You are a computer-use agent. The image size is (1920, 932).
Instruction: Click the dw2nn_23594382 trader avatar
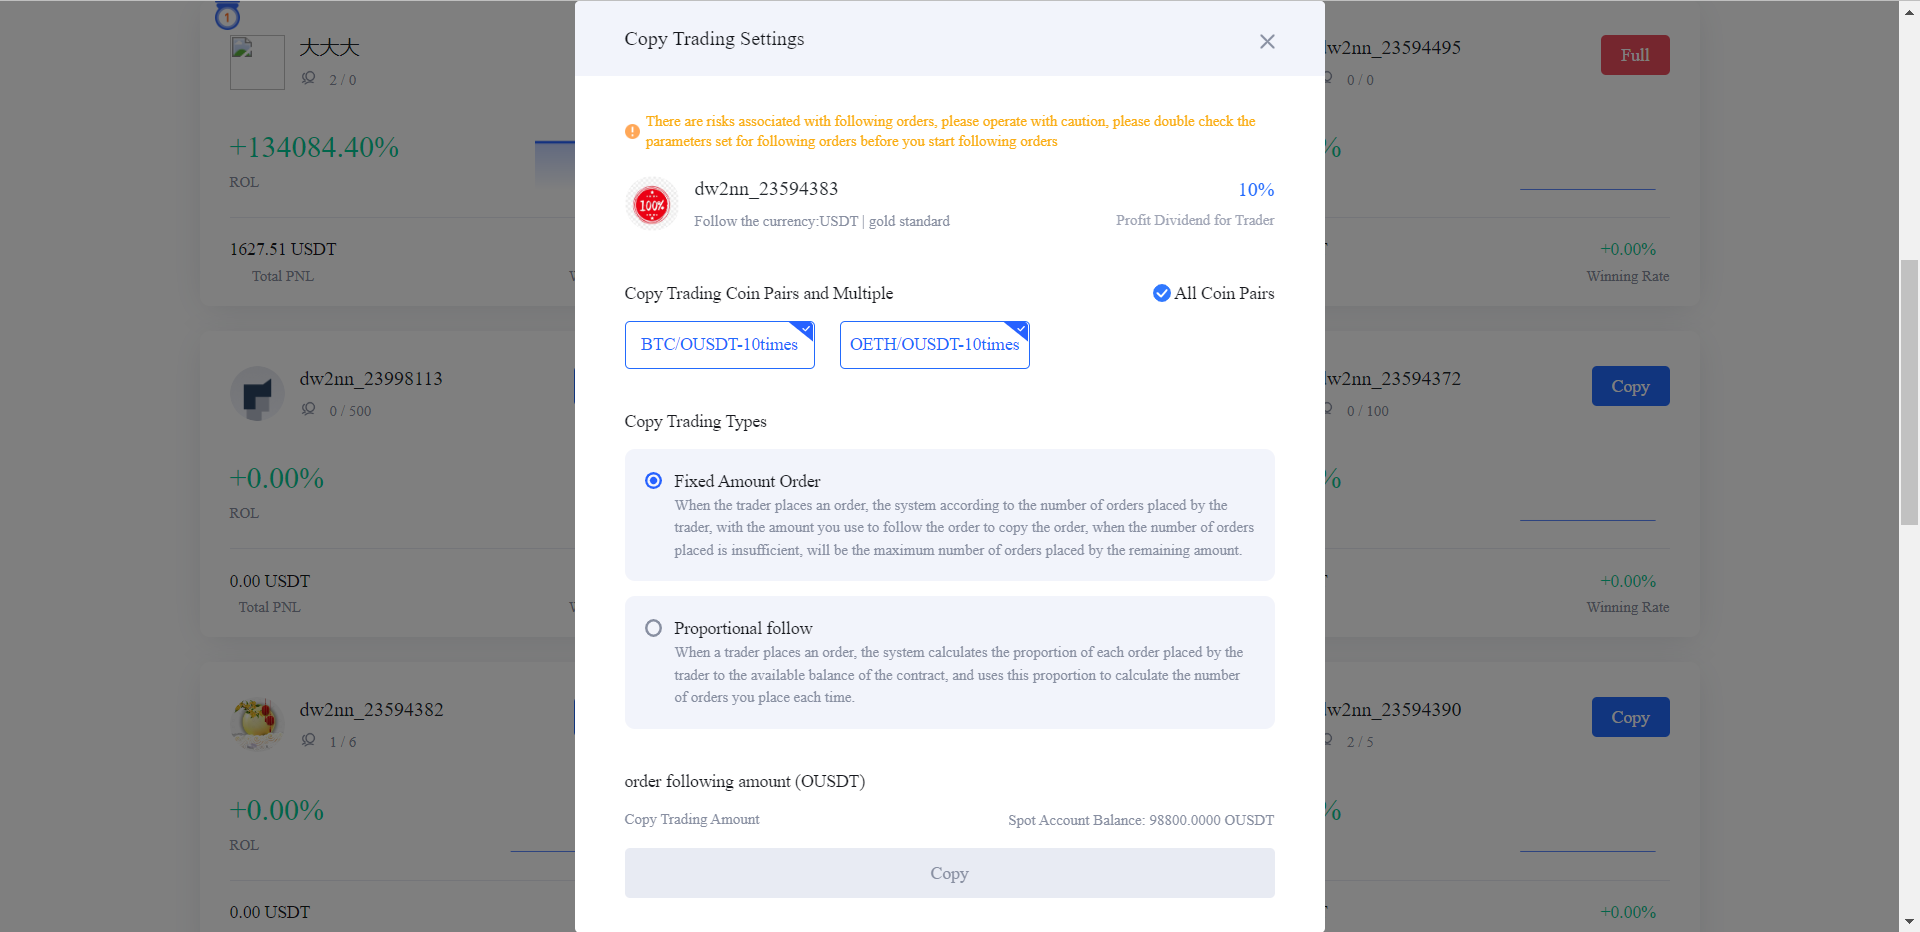(257, 724)
